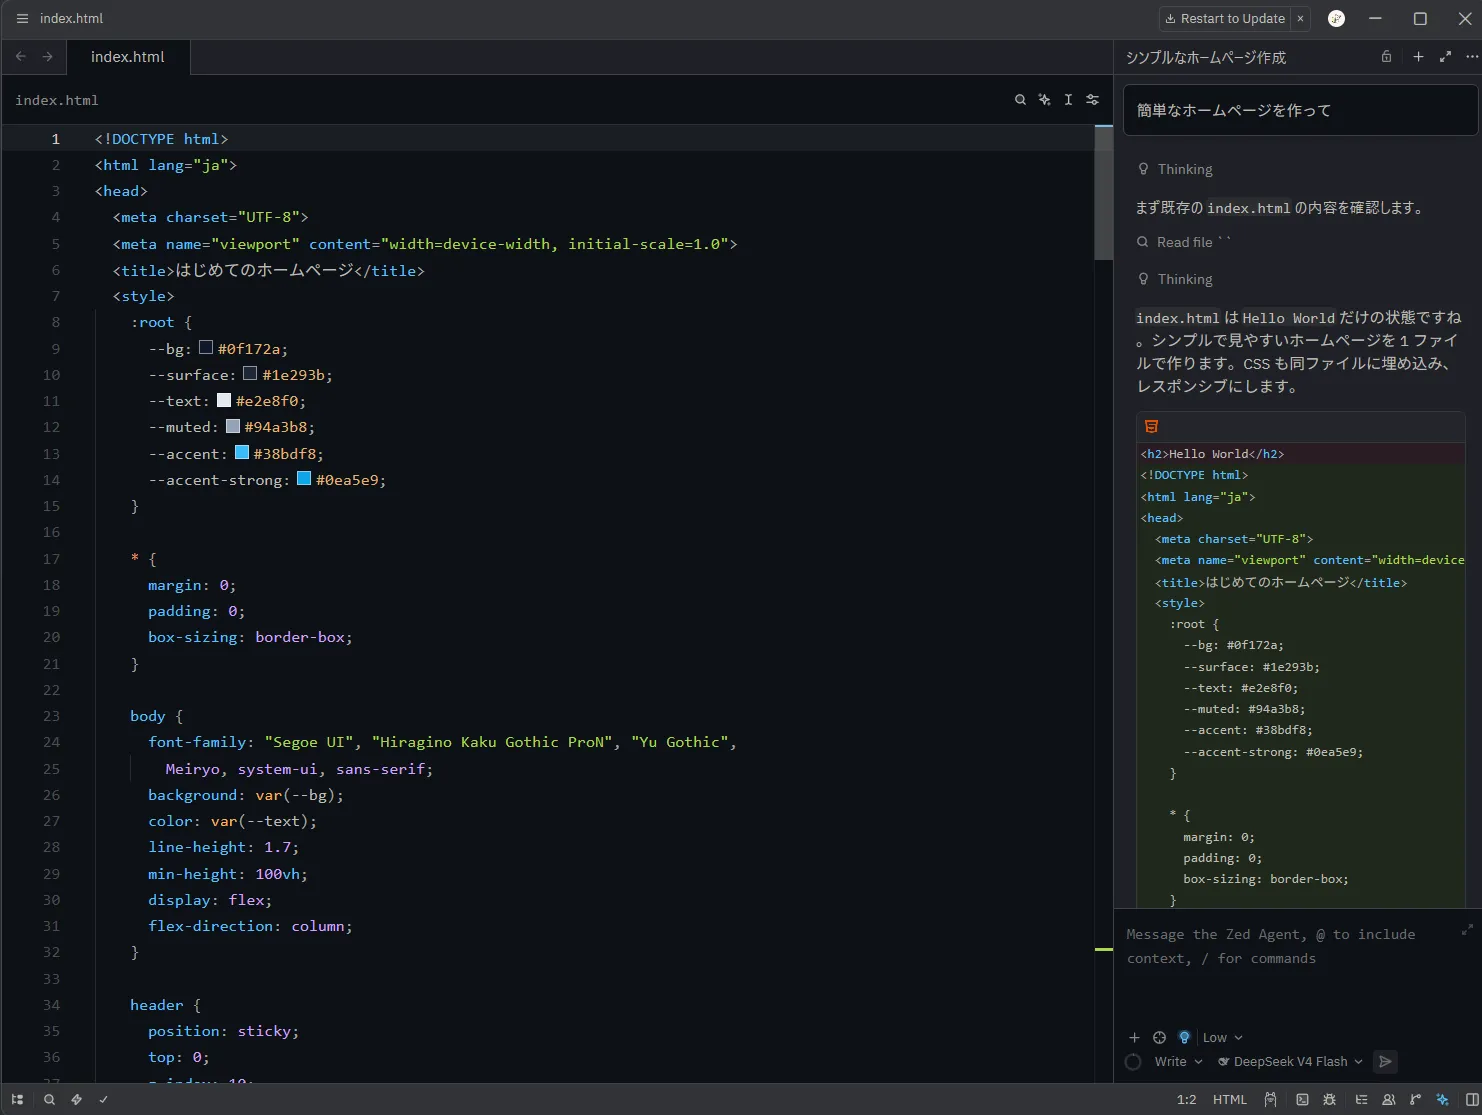Click the #0ea5e9 color swatch
The width and height of the screenshot is (1482, 1115).
(x=304, y=479)
